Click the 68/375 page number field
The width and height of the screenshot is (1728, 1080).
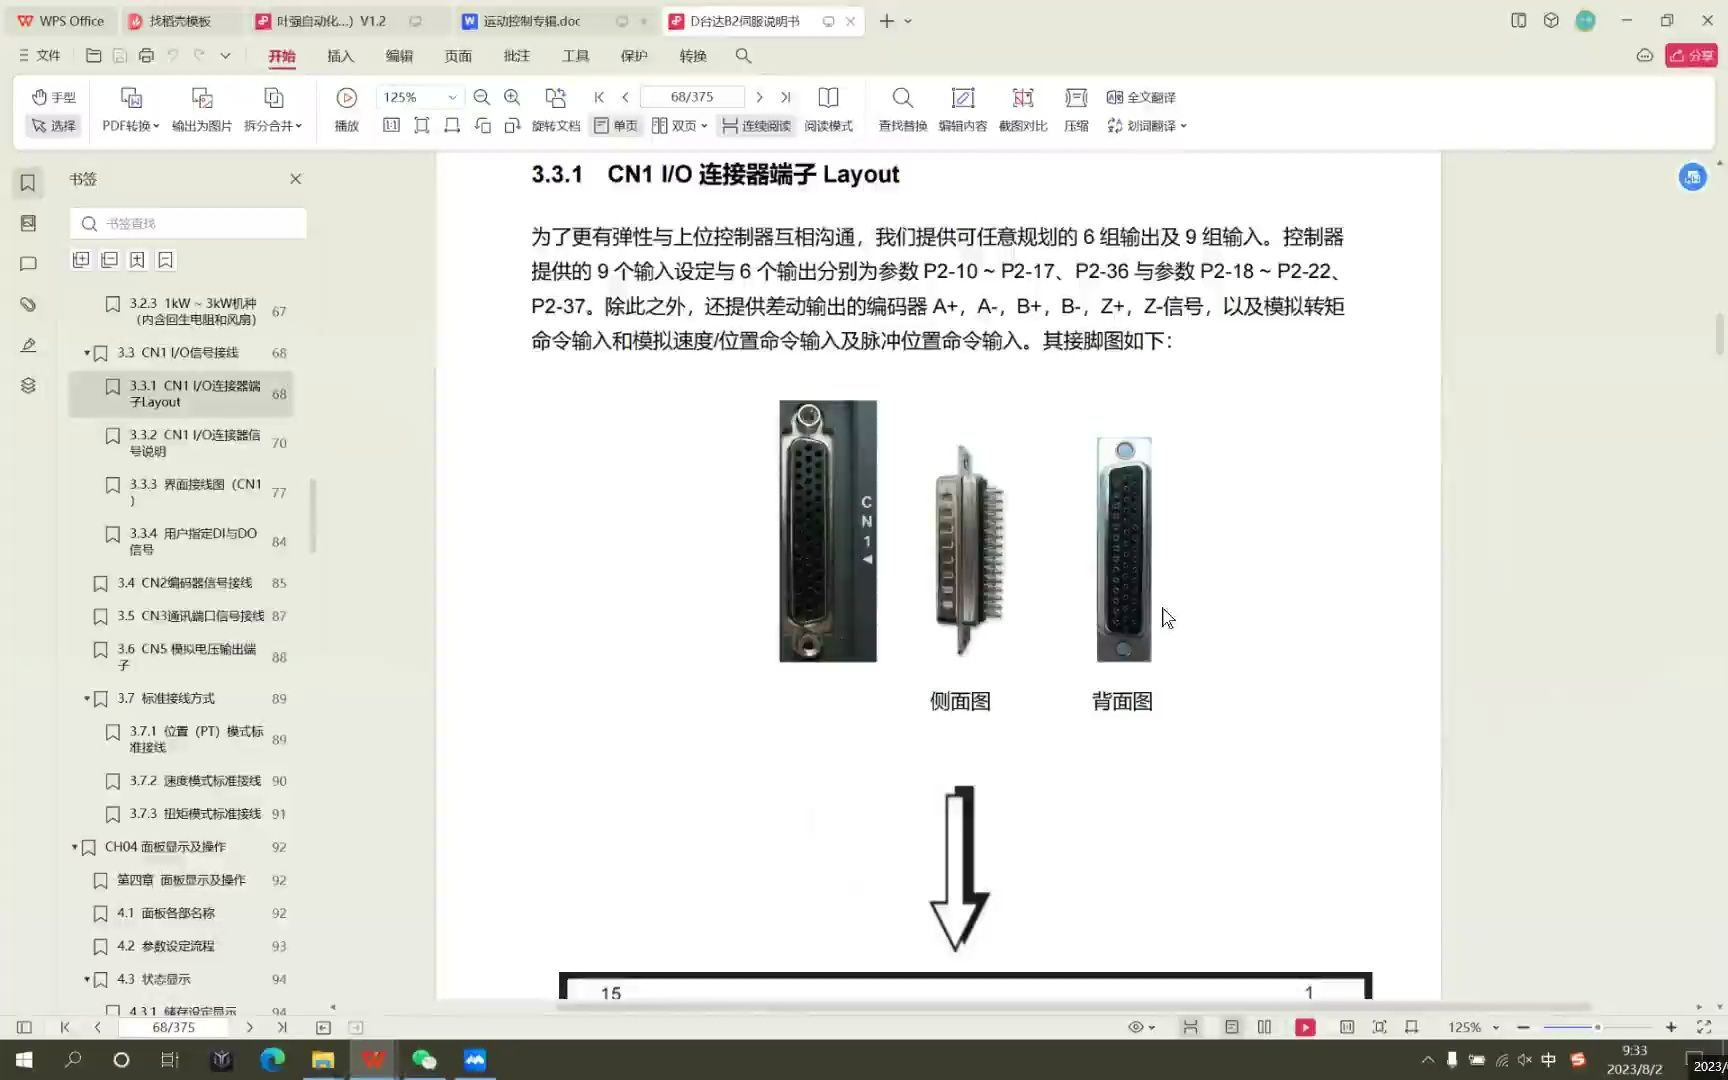(x=692, y=97)
